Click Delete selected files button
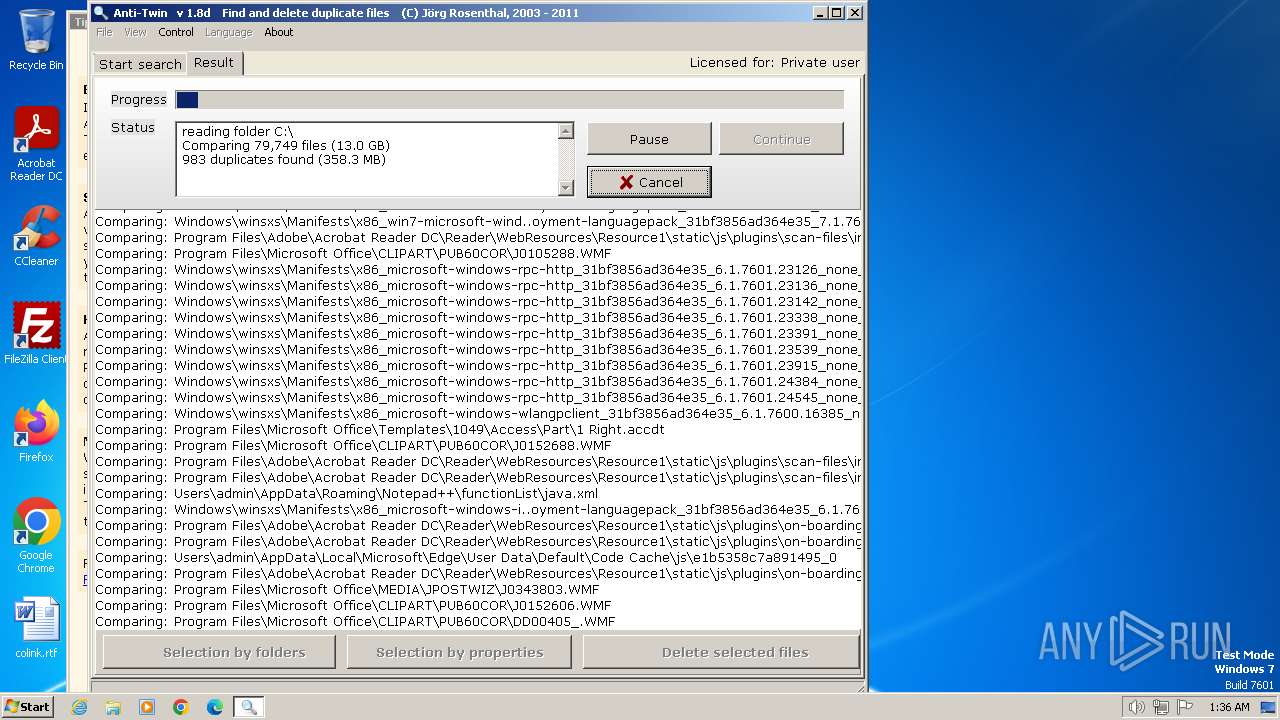Viewport: 1280px width, 720px height. [721, 652]
